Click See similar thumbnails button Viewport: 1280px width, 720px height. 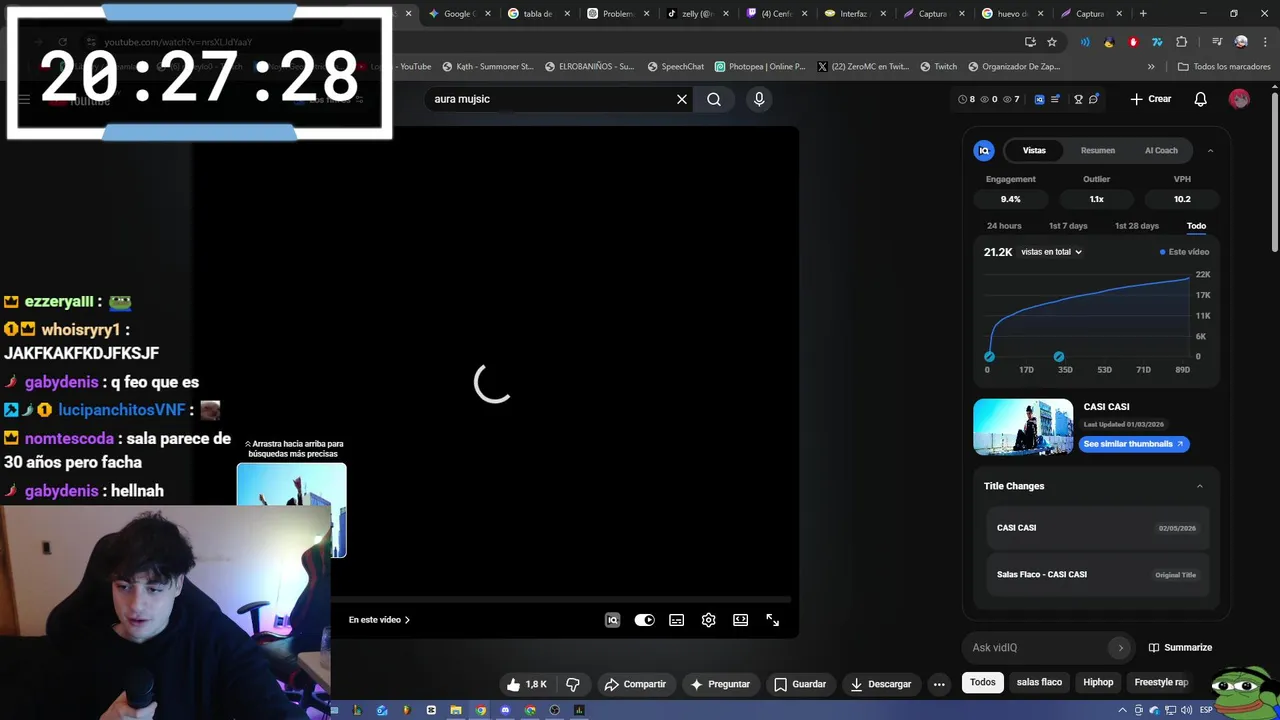tap(1134, 444)
